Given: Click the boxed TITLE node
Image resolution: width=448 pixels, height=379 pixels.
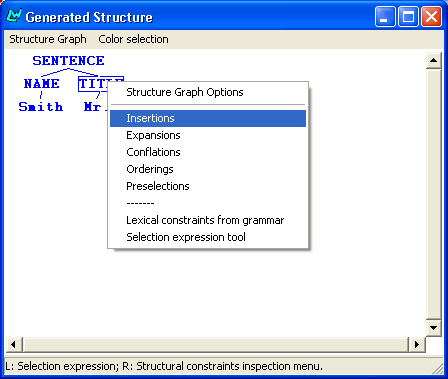Looking at the screenshot, I should tap(94, 84).
